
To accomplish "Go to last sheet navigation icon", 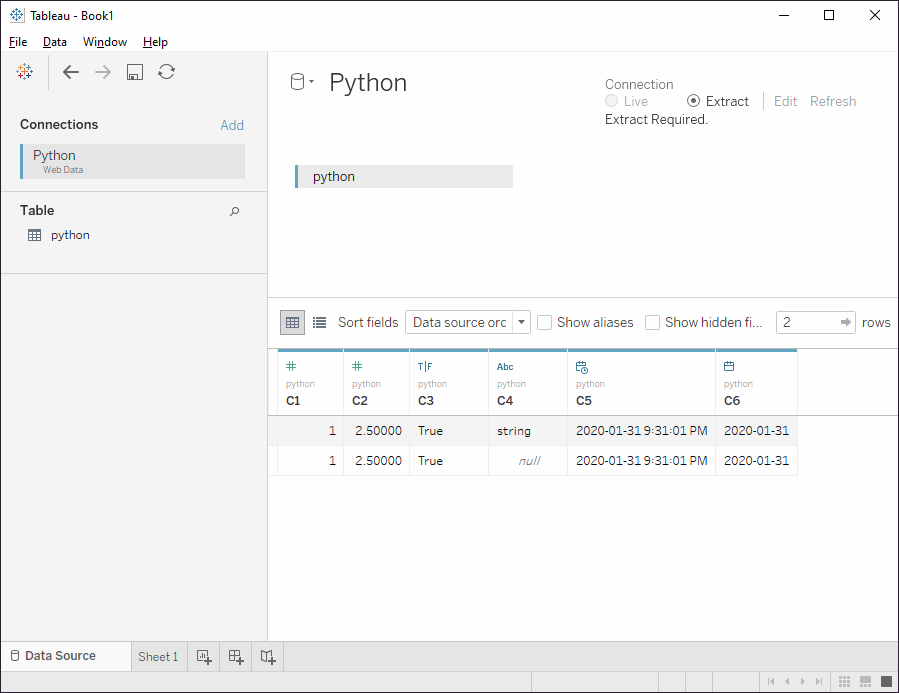I will [819, 682].
